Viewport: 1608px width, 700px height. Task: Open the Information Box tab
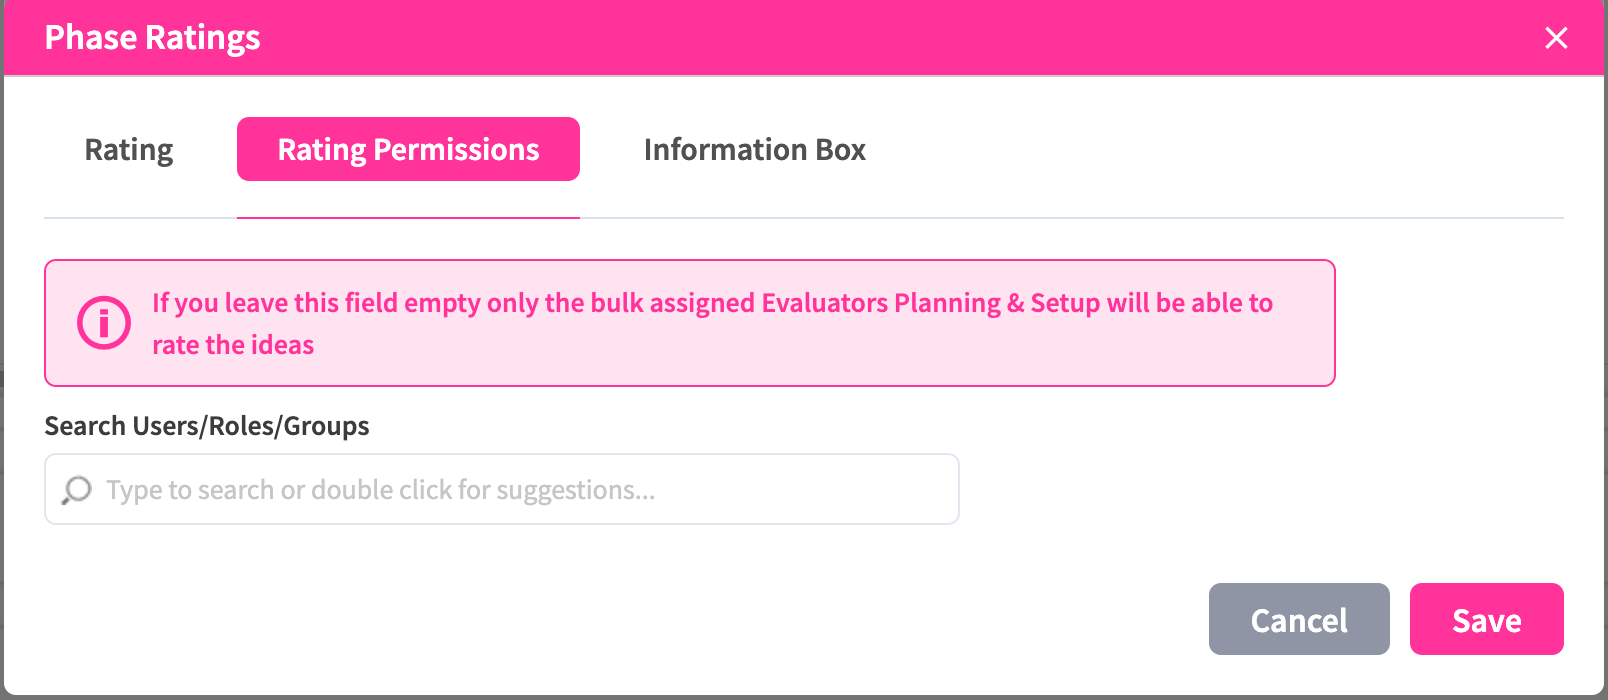pos(754,150)
